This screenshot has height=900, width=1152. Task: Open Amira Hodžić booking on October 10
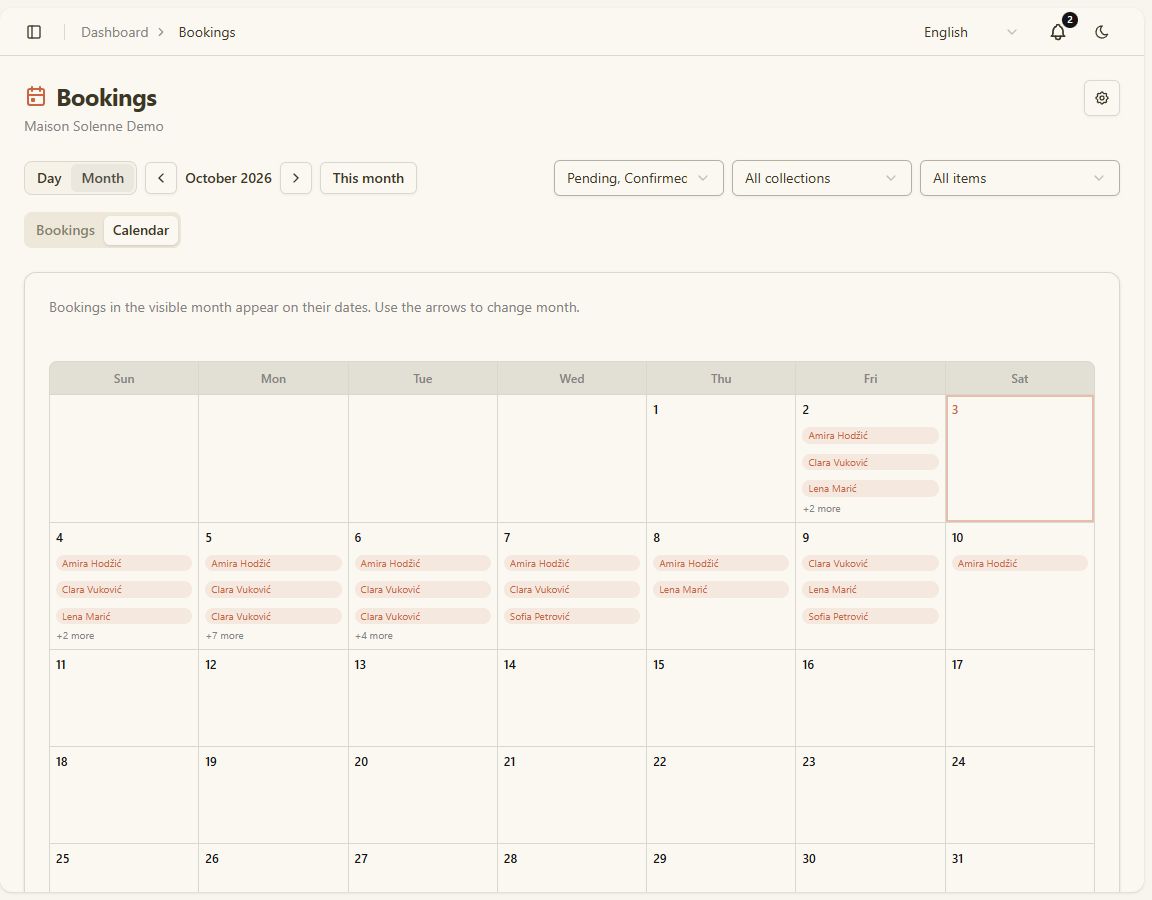[1020, 564]
